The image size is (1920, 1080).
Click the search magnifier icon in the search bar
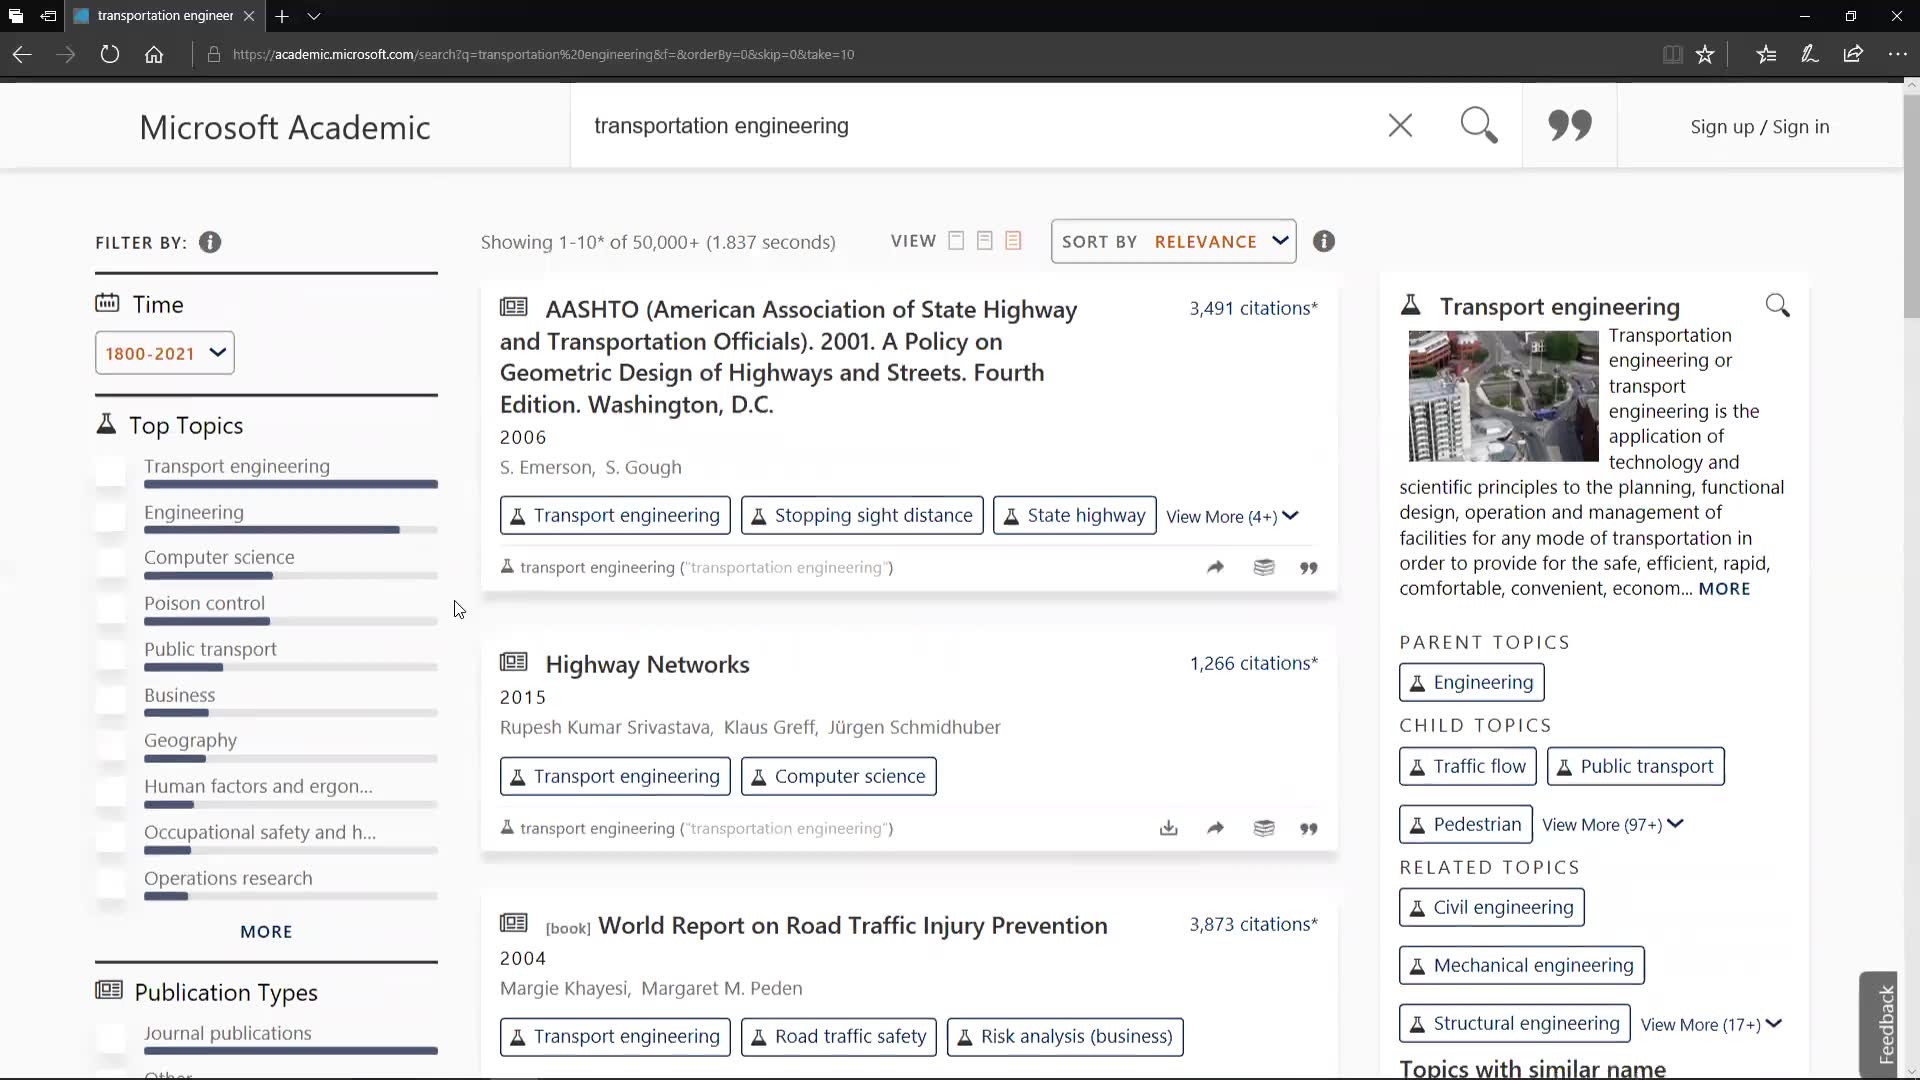(x=1479, y=126)
